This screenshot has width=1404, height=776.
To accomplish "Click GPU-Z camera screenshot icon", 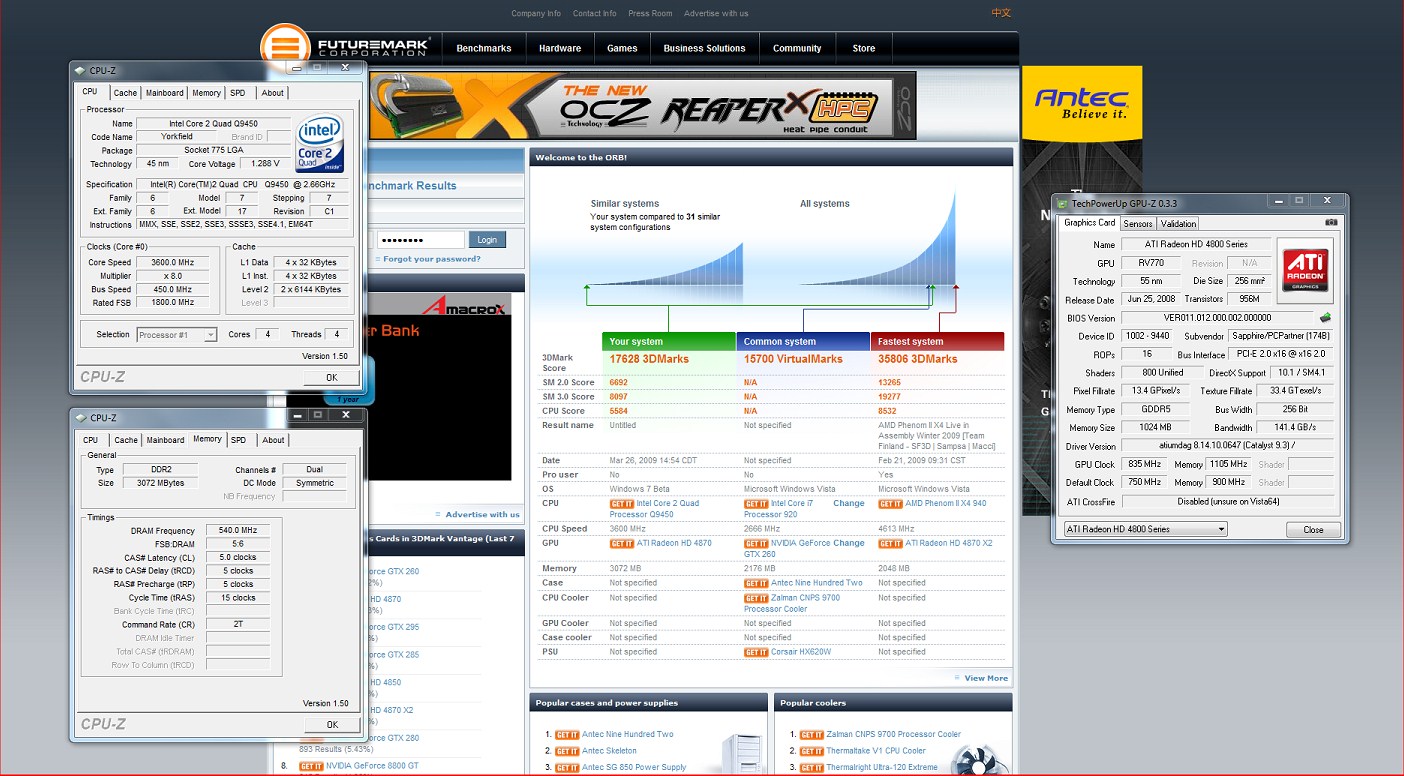I will tap(1331, 222).
